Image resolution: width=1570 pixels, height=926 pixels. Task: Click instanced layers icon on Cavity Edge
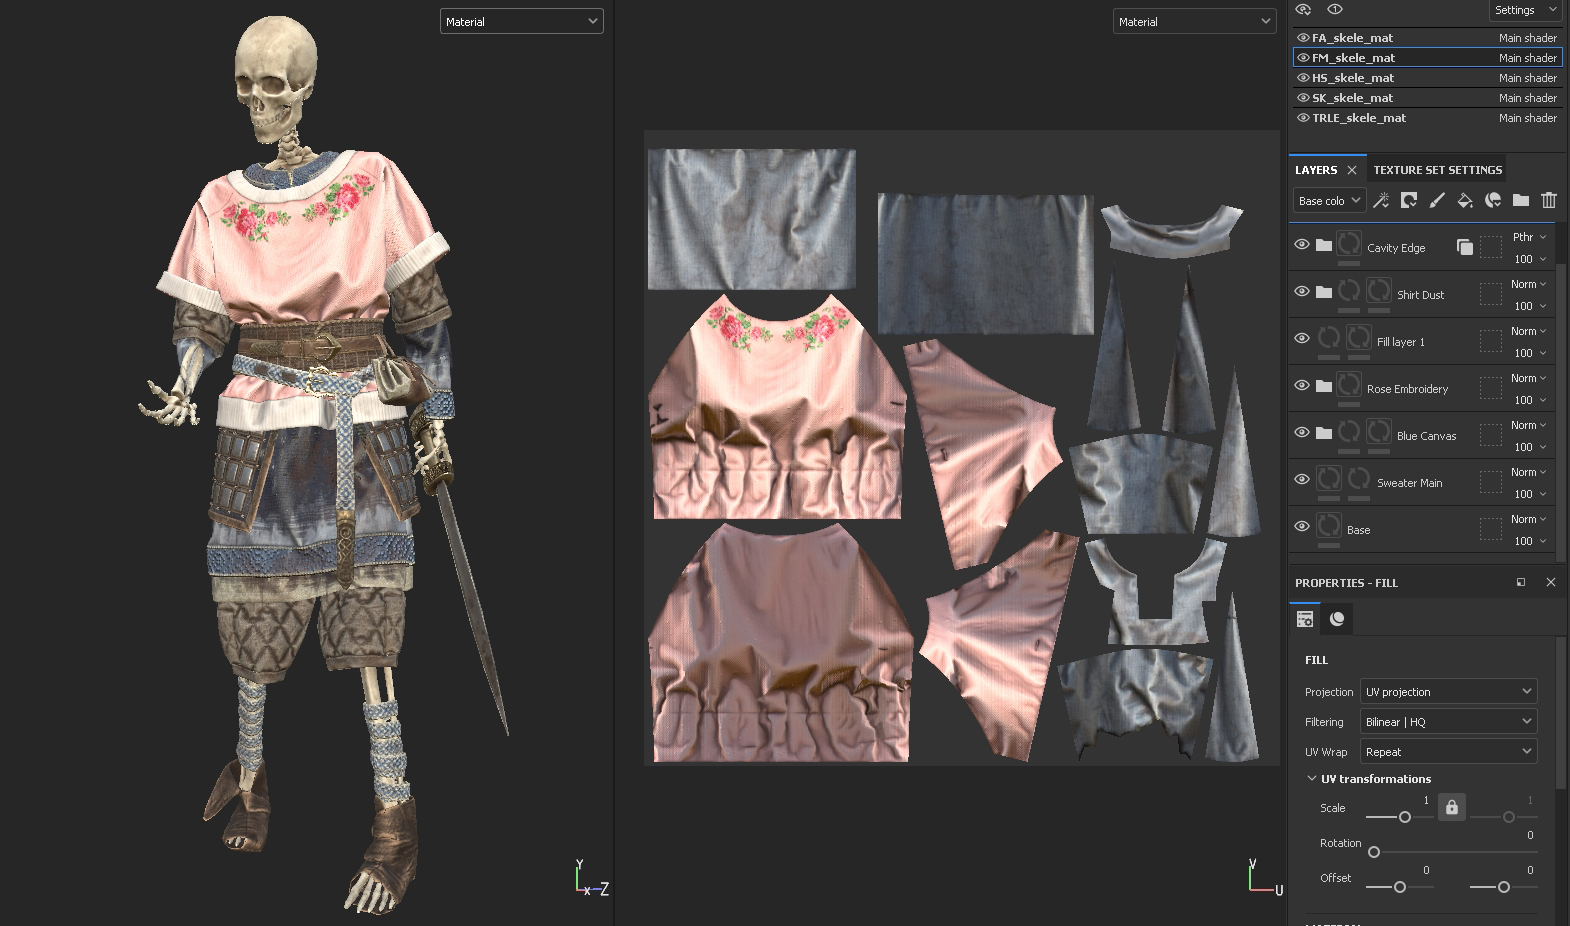tap(1465, 247)
